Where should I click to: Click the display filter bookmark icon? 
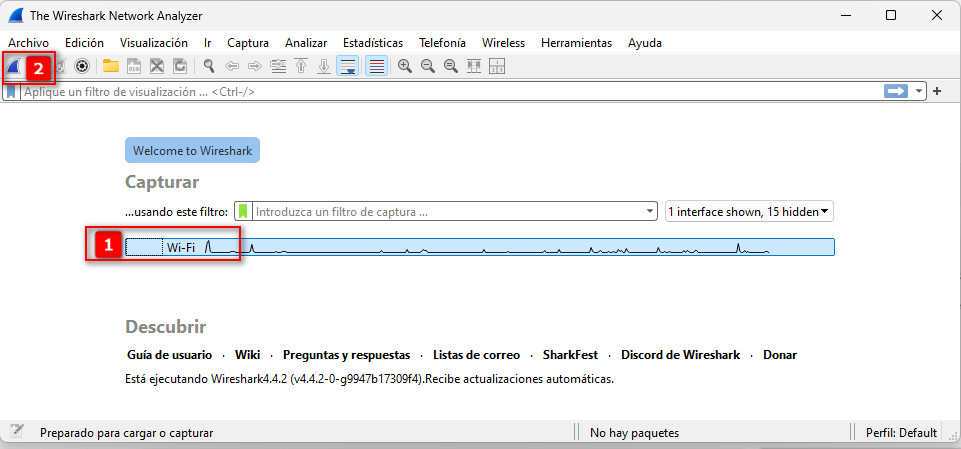pos(11,91)
